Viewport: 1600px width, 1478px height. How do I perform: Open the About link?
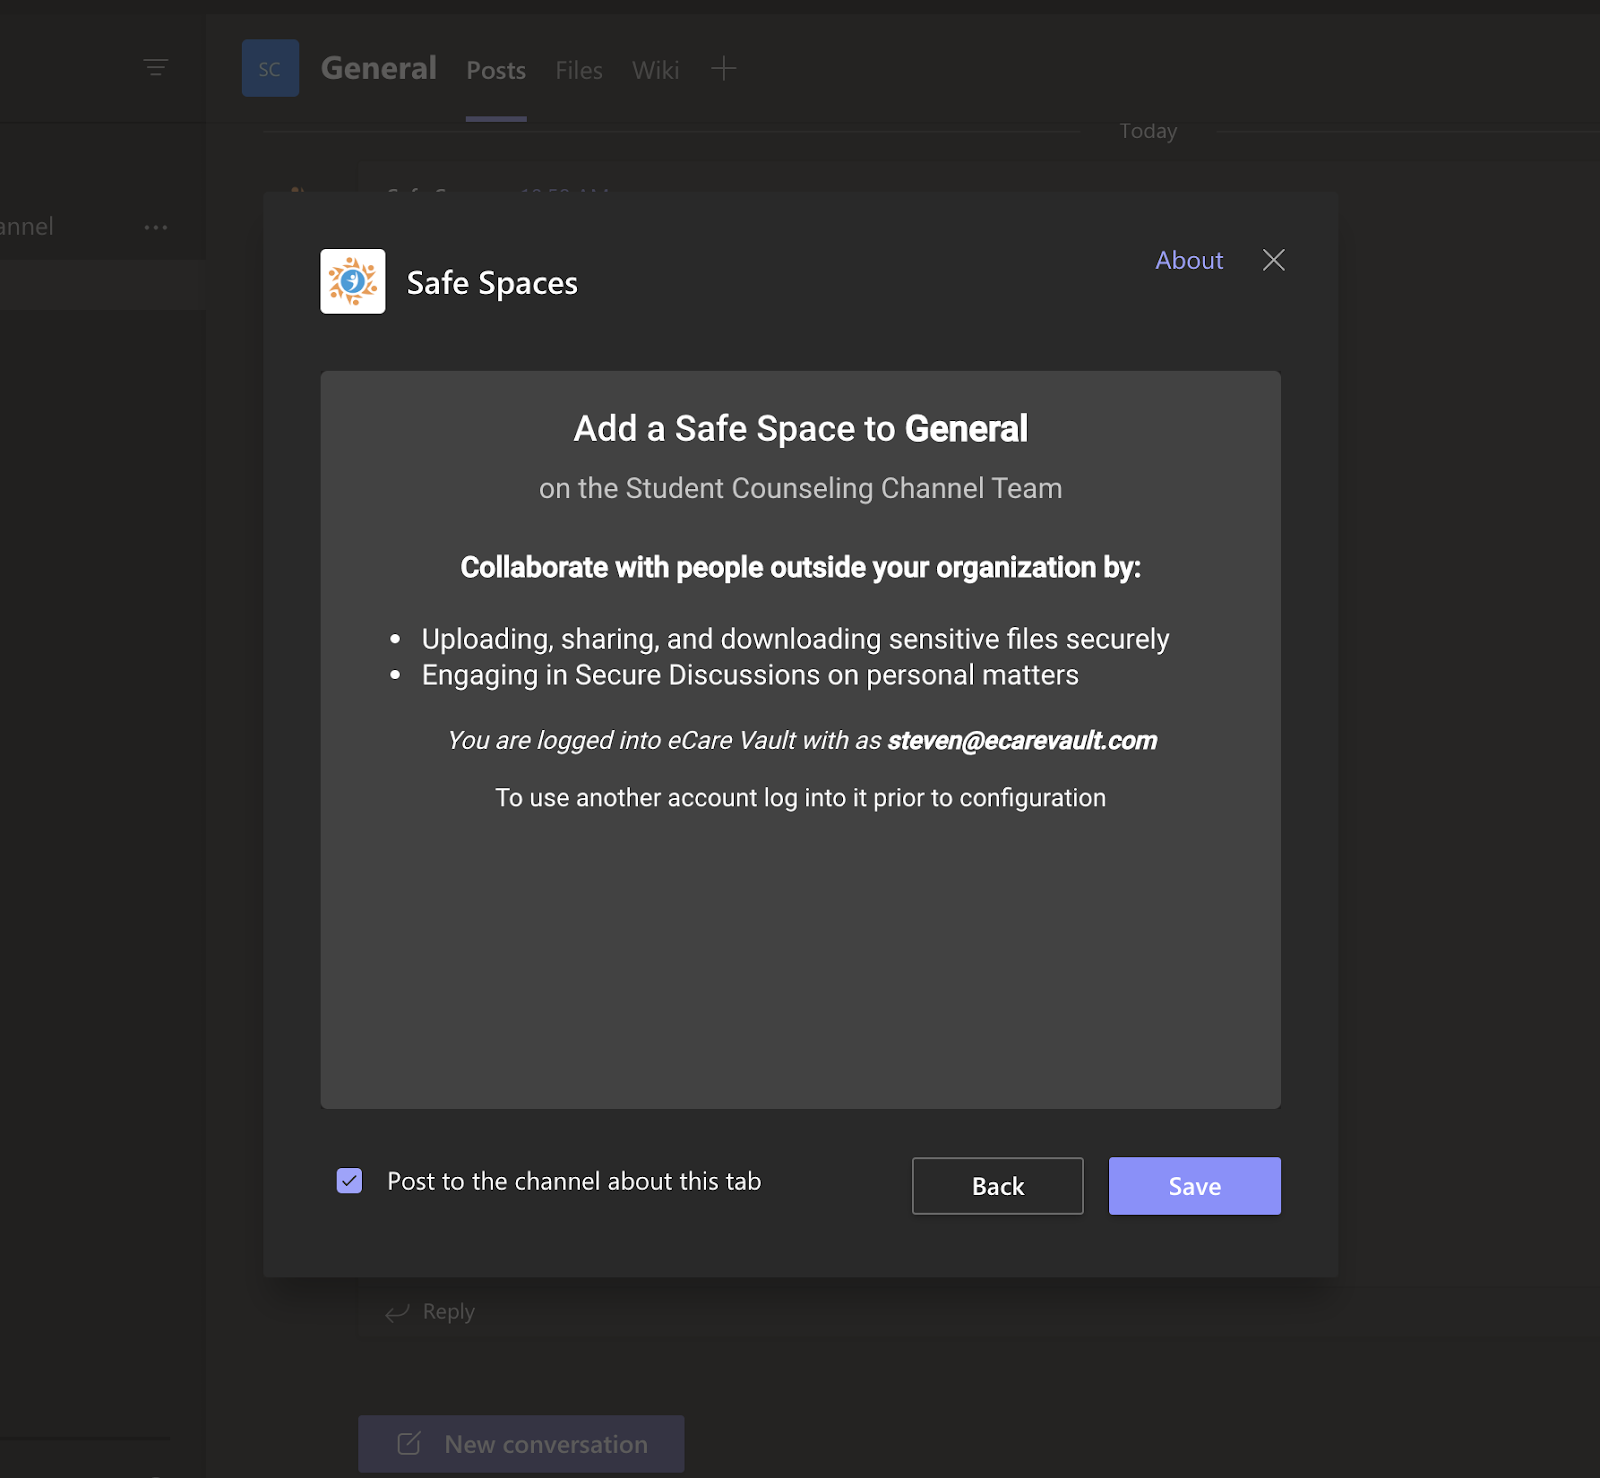click(1189, 260)
